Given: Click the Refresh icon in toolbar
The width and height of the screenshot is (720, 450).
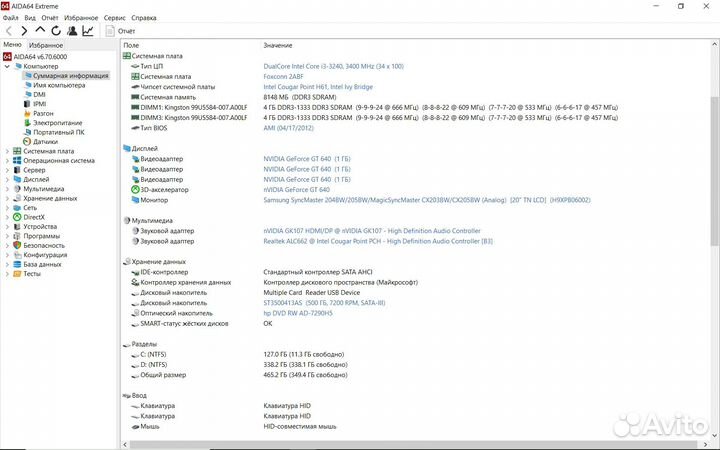Looking at the screenshot, I should coord(55,31).
